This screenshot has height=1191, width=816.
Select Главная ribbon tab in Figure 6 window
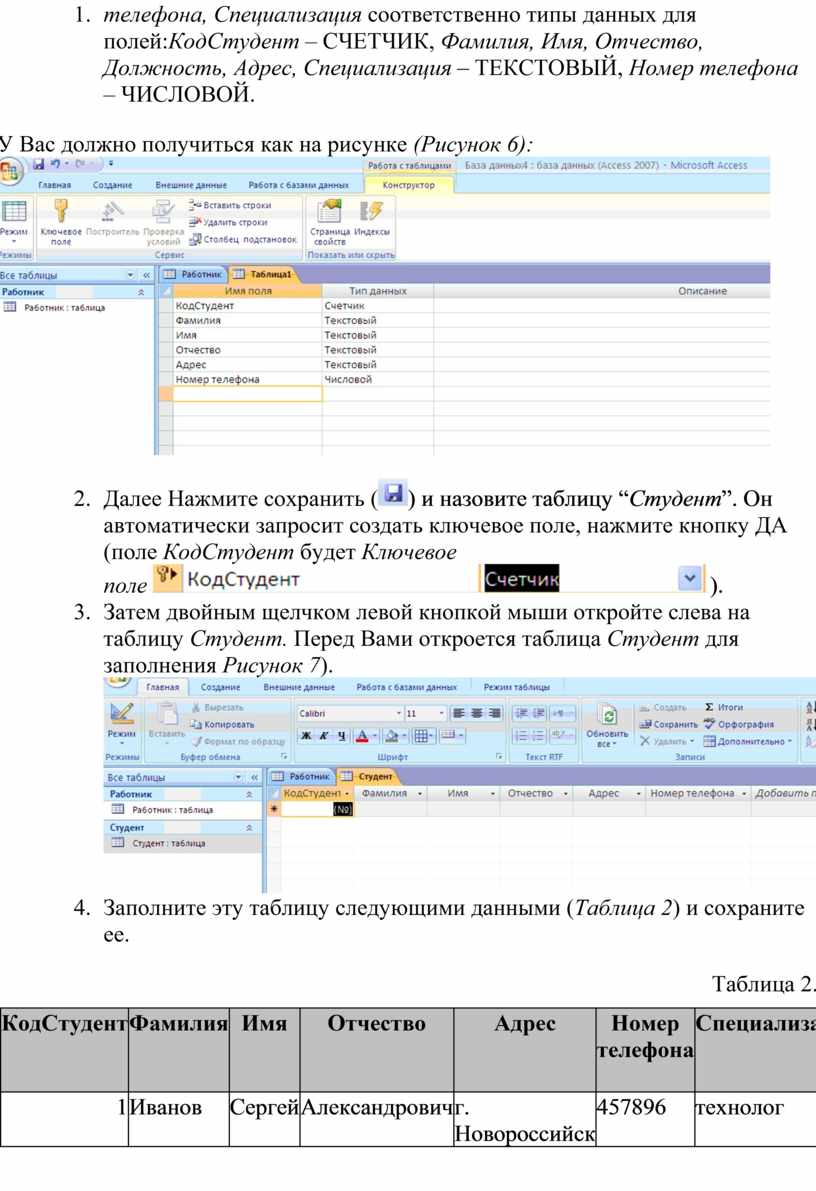tap(55, 185)
